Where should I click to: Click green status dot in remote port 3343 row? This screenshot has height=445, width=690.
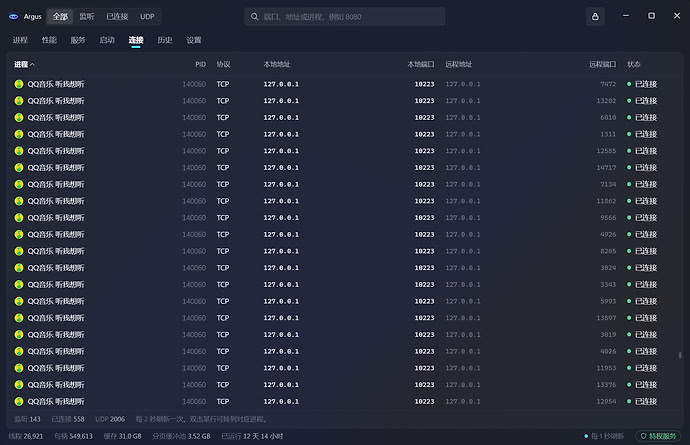(629, 285)
